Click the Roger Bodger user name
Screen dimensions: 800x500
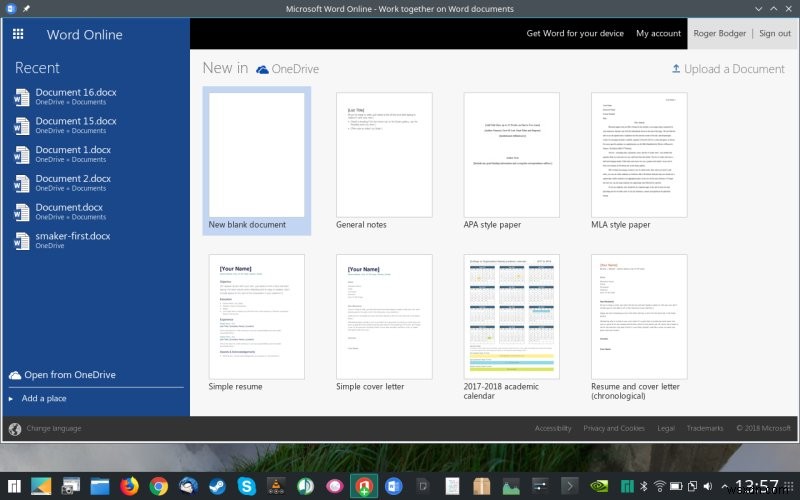[x=719, y=33]
